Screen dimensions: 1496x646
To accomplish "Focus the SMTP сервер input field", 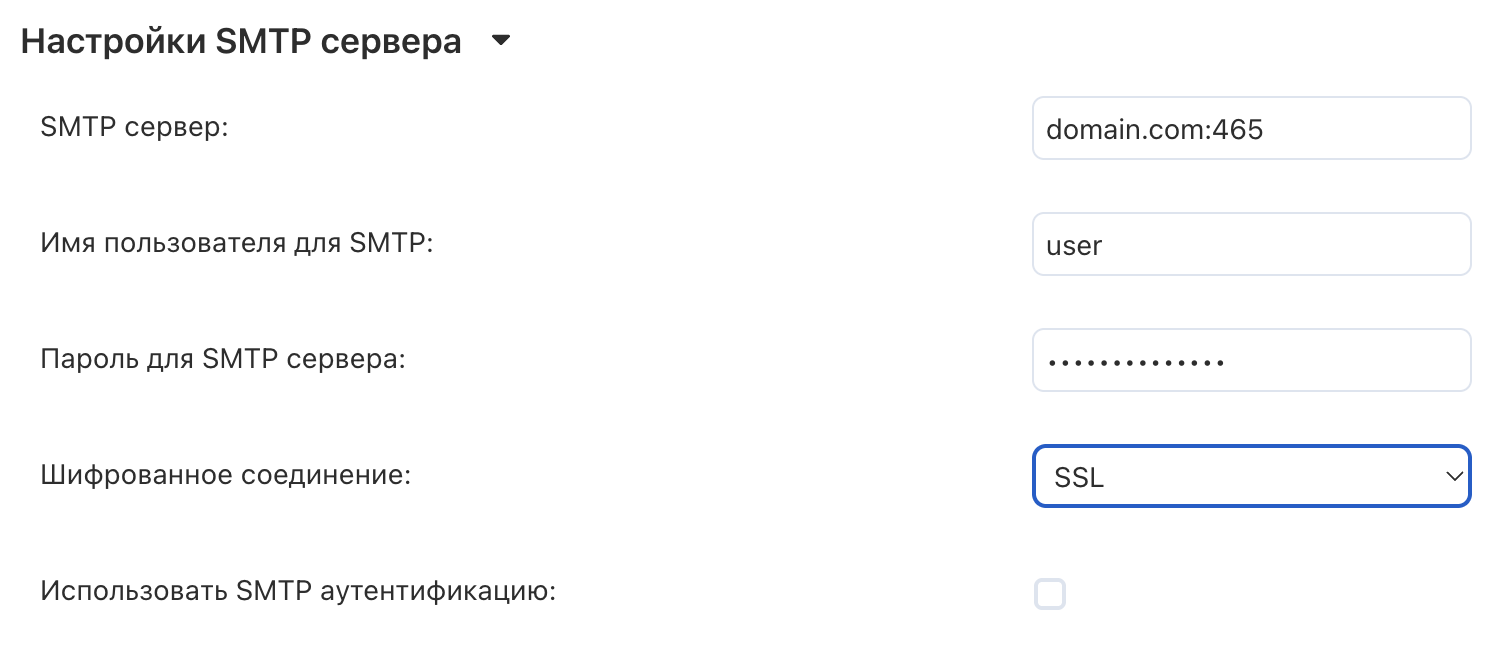I will pos(1251,128).
